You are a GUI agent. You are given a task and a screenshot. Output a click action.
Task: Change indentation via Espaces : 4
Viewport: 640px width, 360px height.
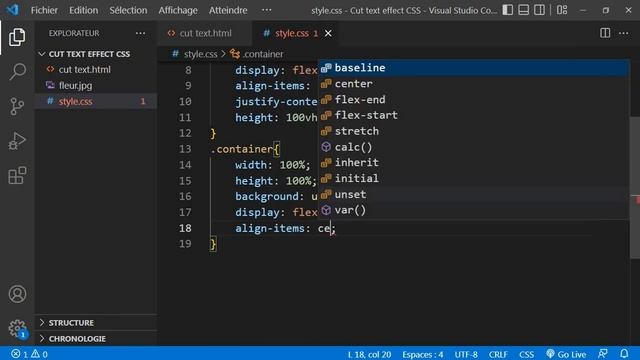[x=422, y=354]
